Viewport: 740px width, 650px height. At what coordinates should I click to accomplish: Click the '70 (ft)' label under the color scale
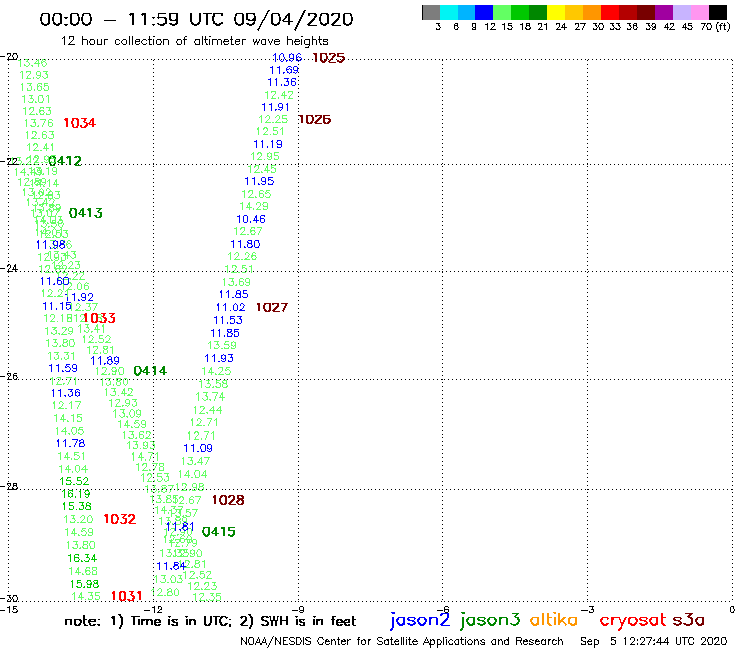click(x=715, y=27)
